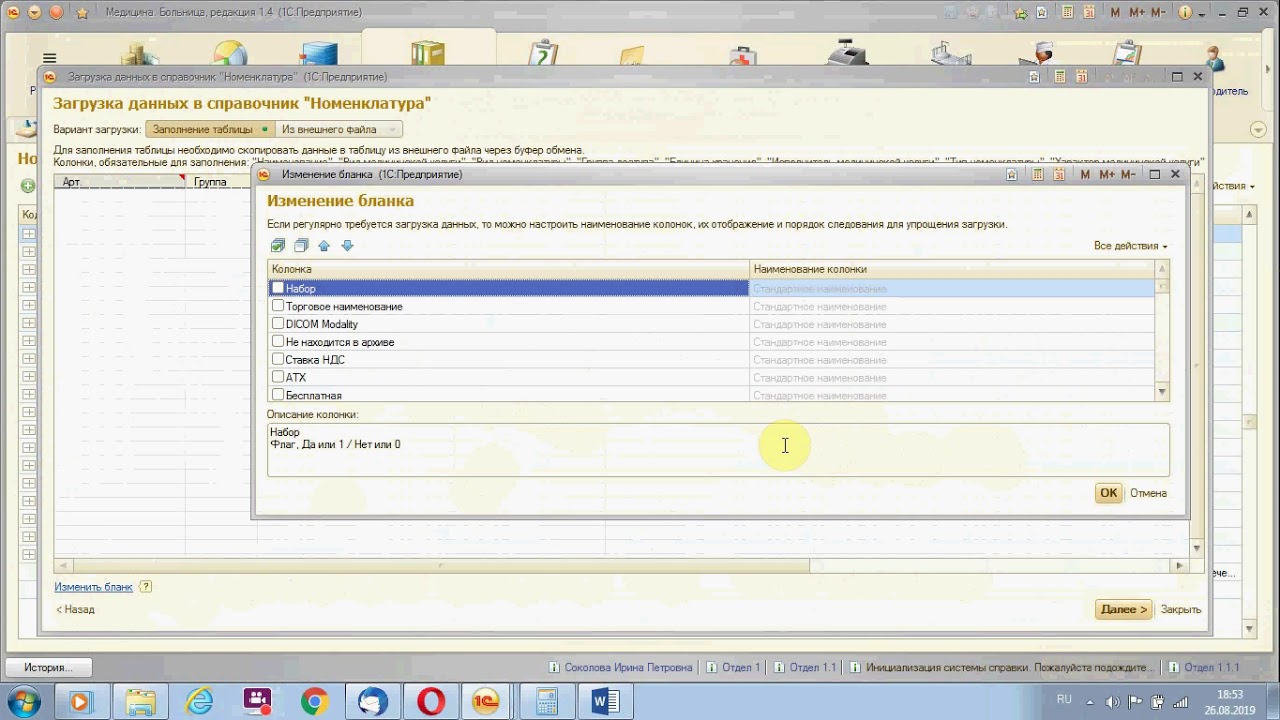Click the 1C Enterprise taskbar icon
Screen dimensions: 1280x720
[x=487, y=702]
